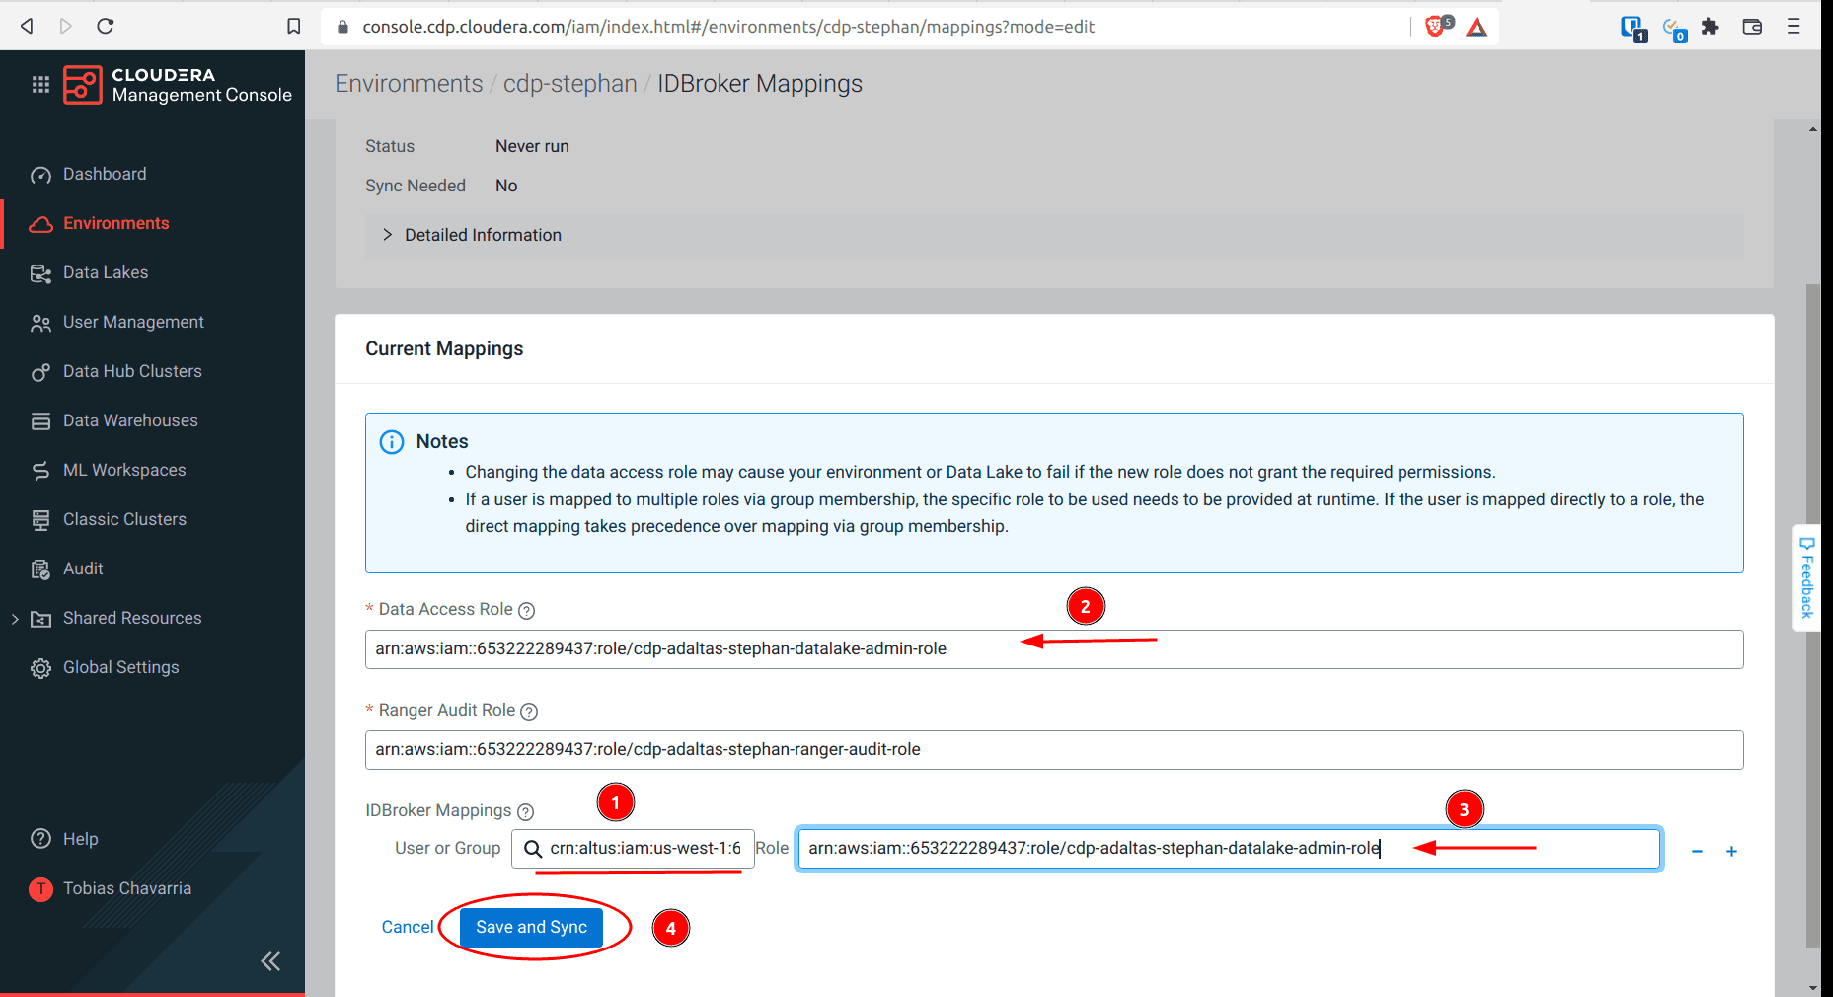The height and width of the screenshot is (997, 1833).
Task: Open the User or Group search combo box
Action: (633, 849)
